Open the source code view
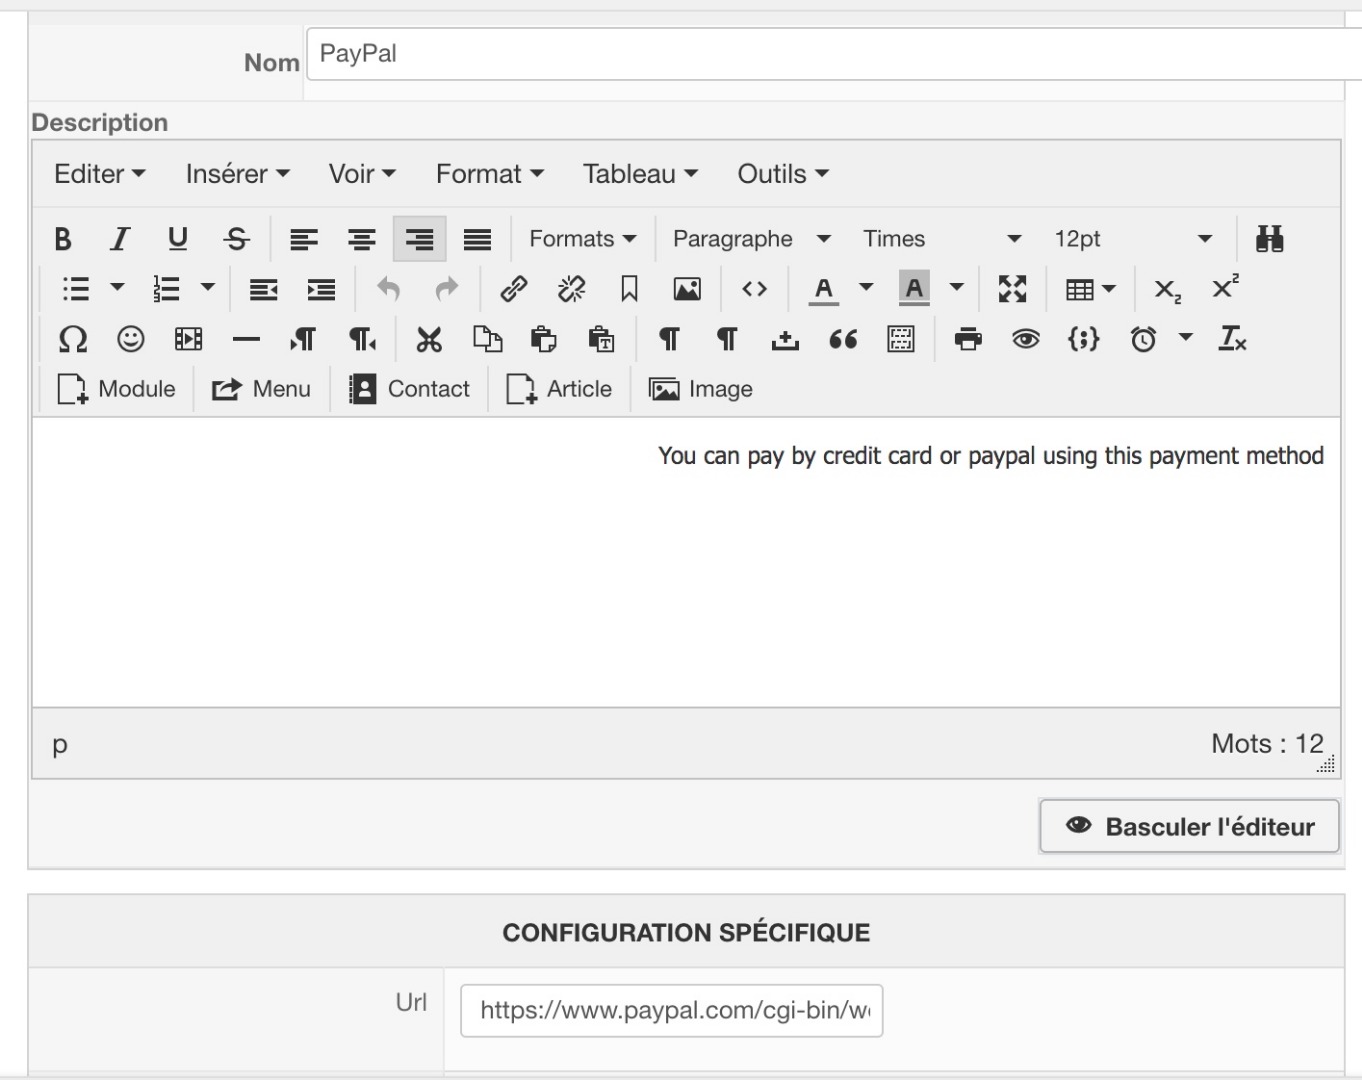 click(x=755, y=290)
